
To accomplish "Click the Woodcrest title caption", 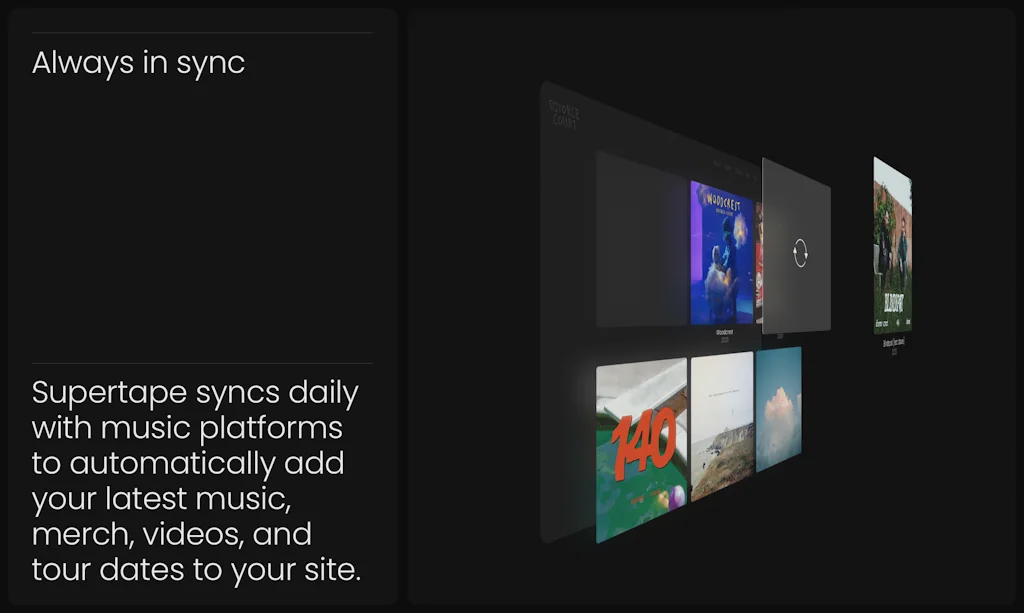I will [724, 332].
